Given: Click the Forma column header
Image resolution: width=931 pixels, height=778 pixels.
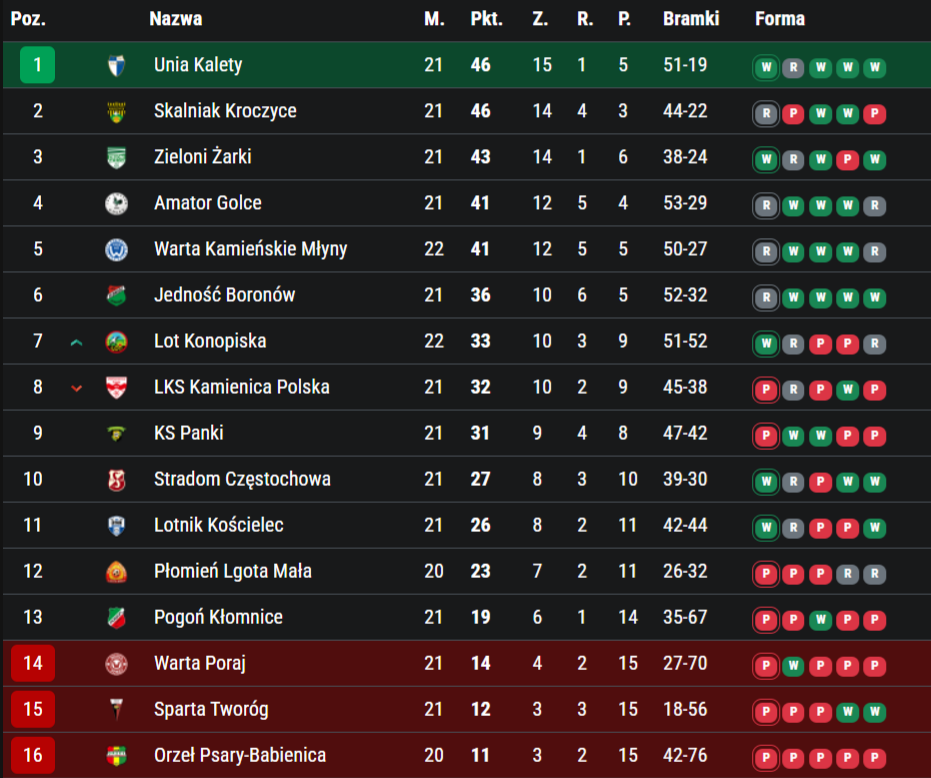Looking at the screenshot, I should (780, 19).
